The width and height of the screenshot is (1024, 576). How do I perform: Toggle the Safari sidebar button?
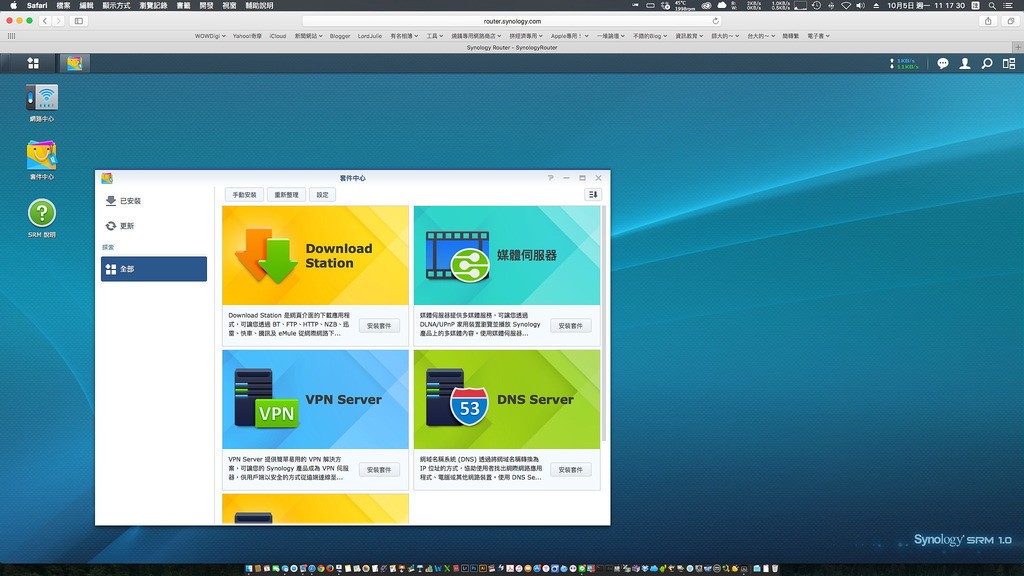click(x=79, y=21)
